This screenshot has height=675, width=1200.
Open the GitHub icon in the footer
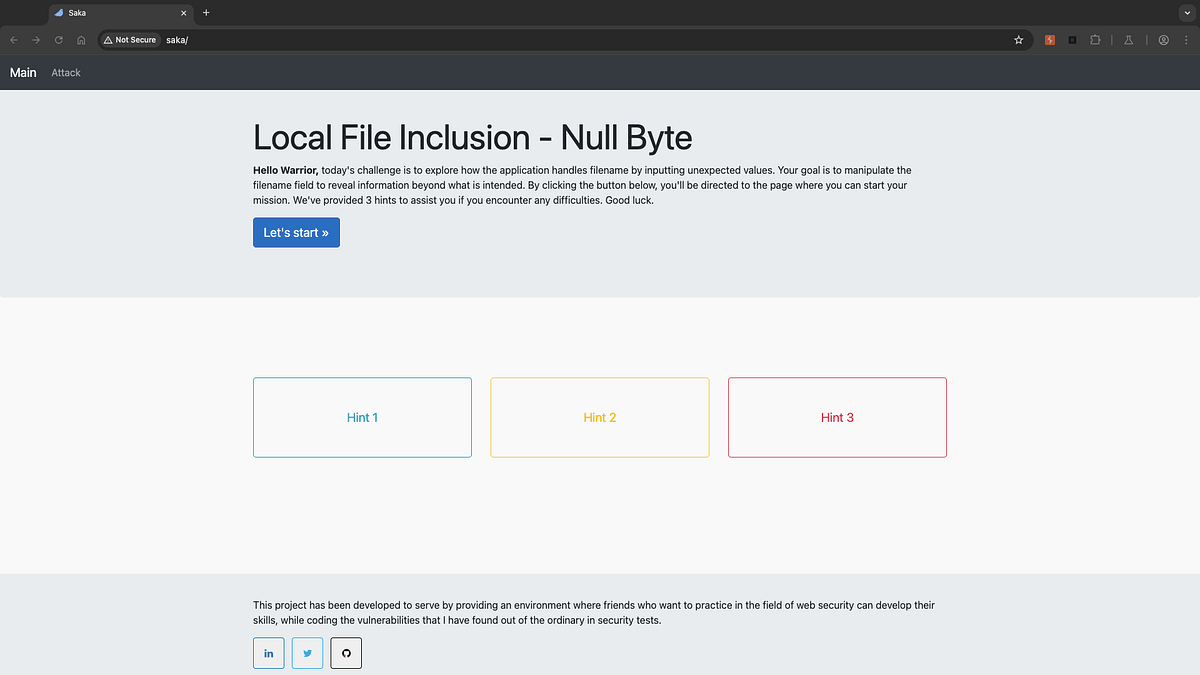pos(345,653)
